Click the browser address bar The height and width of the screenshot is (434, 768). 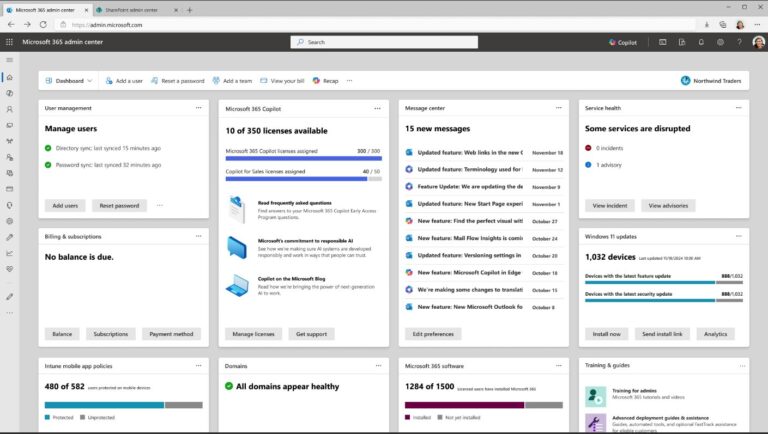(377, 24)
